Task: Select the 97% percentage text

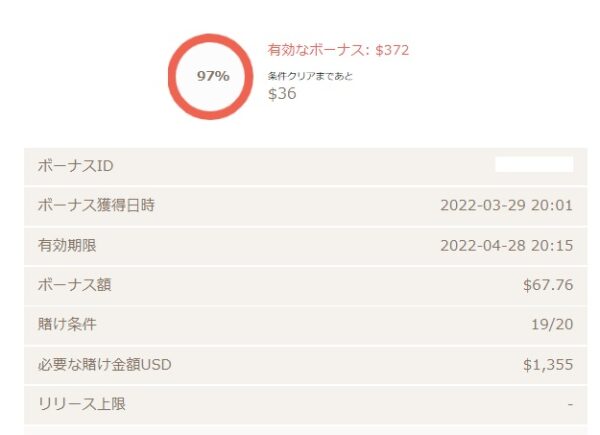Action: tap(213, 76)
